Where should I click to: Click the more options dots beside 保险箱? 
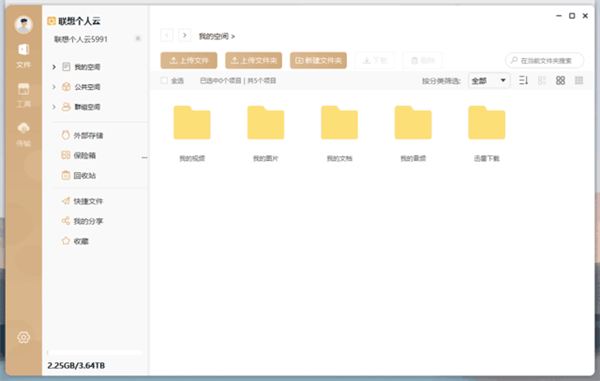144,157
